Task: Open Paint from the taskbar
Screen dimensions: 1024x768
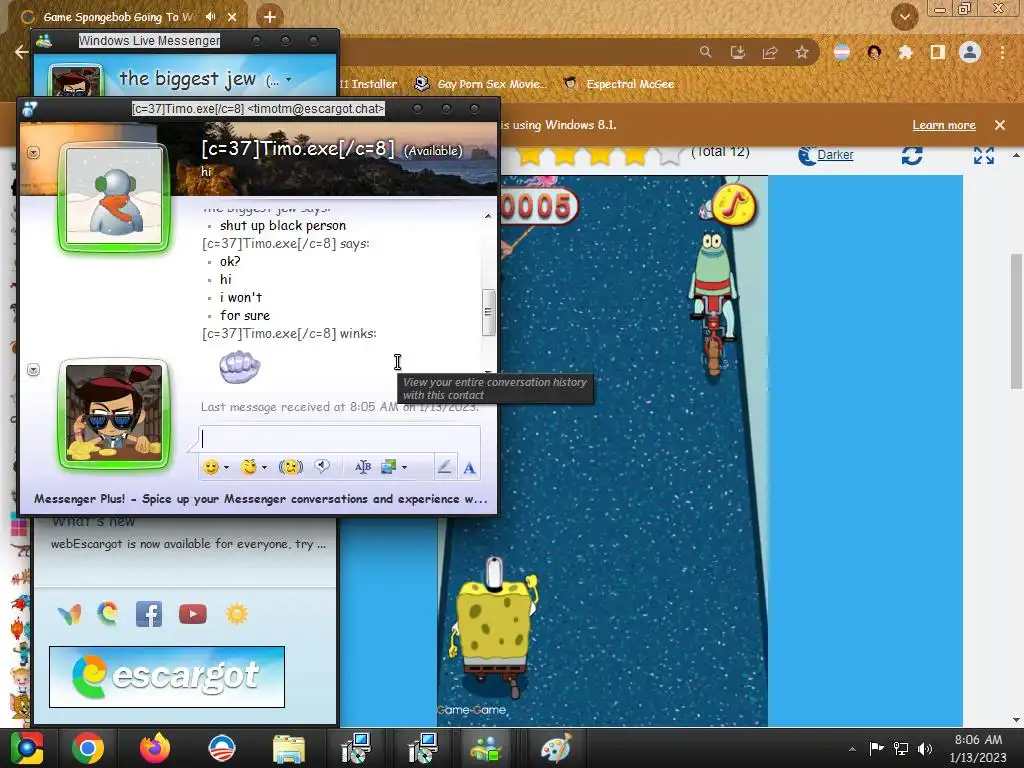Action: (556, 748)
